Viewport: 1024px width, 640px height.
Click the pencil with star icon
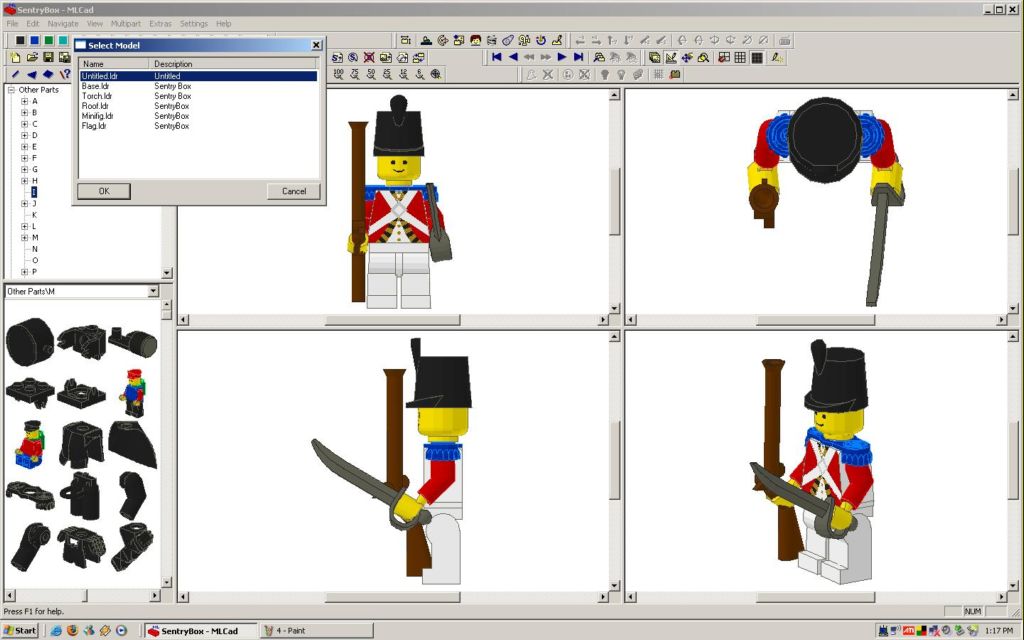(776, 57)
